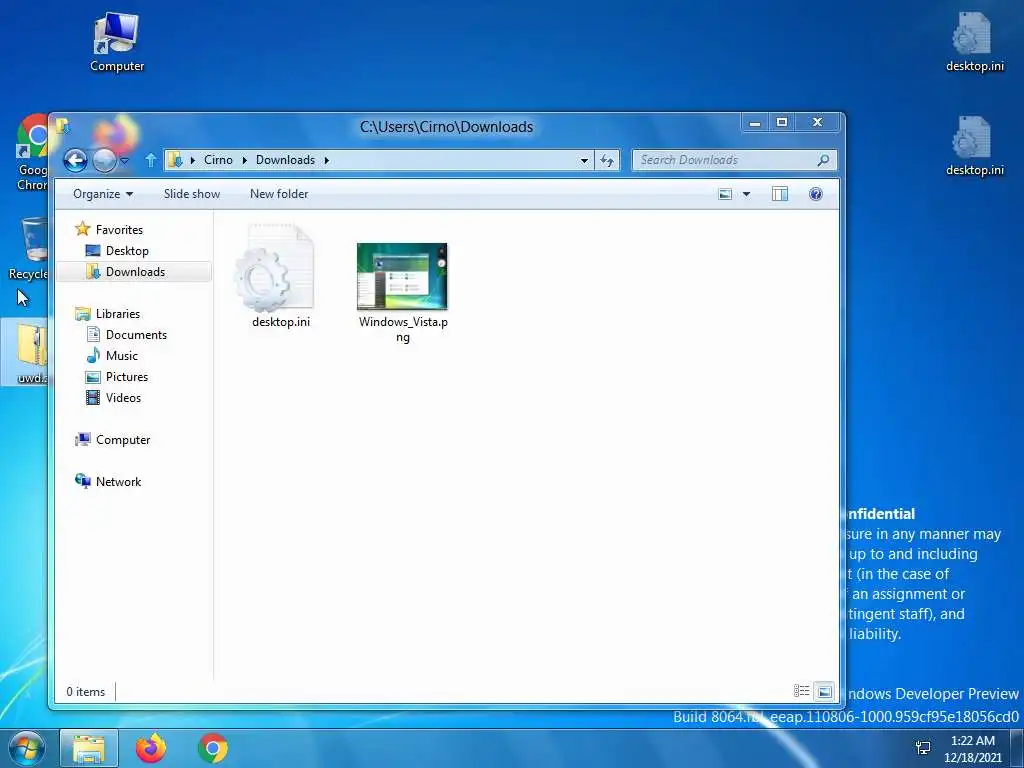Open the Videos library
The height and width of the screenshot is (768, 1024).
pyautogui.click(x=123, y=398)
